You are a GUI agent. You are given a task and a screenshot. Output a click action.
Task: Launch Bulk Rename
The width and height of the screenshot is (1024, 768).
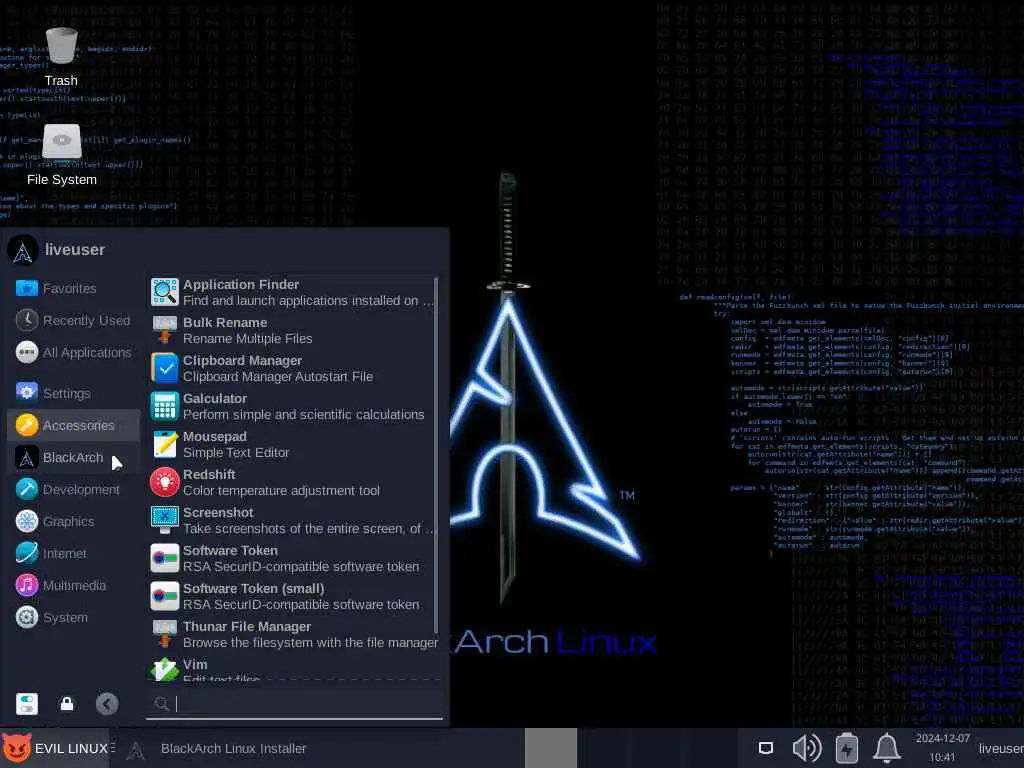[x=291, y=330]
